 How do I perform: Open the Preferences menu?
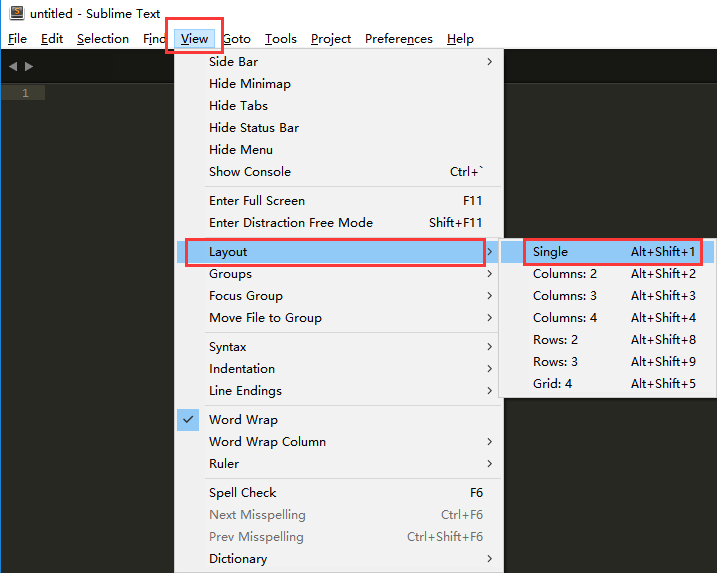click(399, 39)
